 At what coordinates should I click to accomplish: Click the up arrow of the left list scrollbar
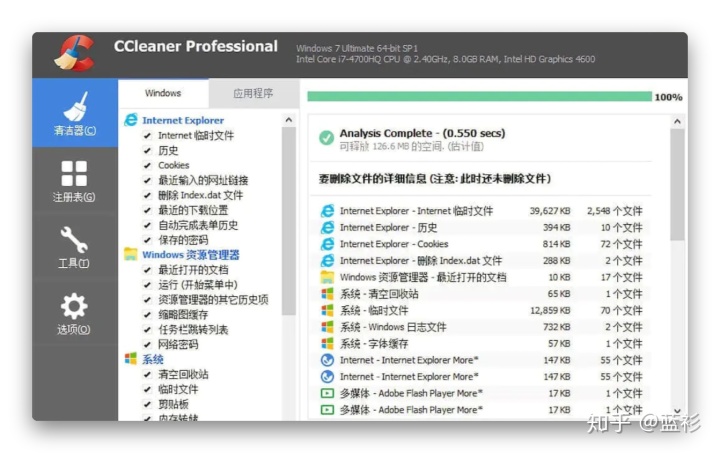pyautogui.click(x=288, y=120)
